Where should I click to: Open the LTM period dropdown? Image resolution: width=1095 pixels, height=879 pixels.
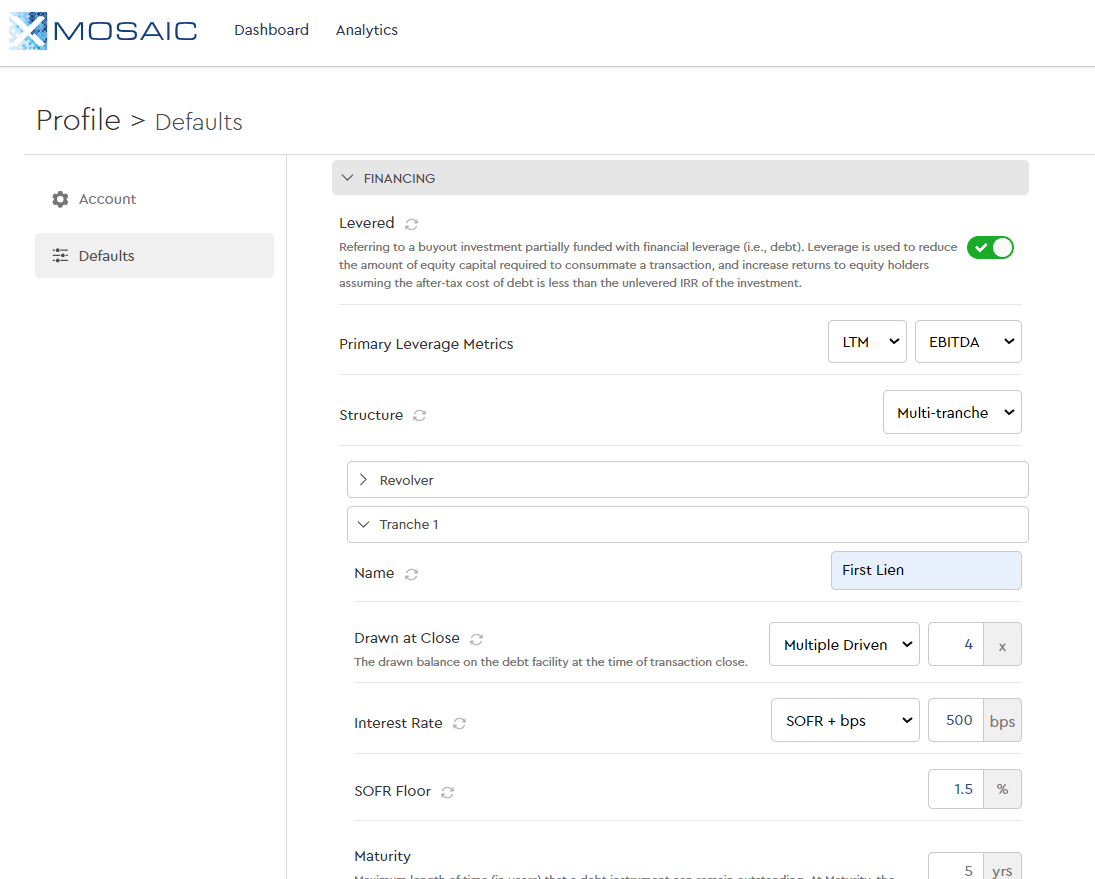point(867,342)
